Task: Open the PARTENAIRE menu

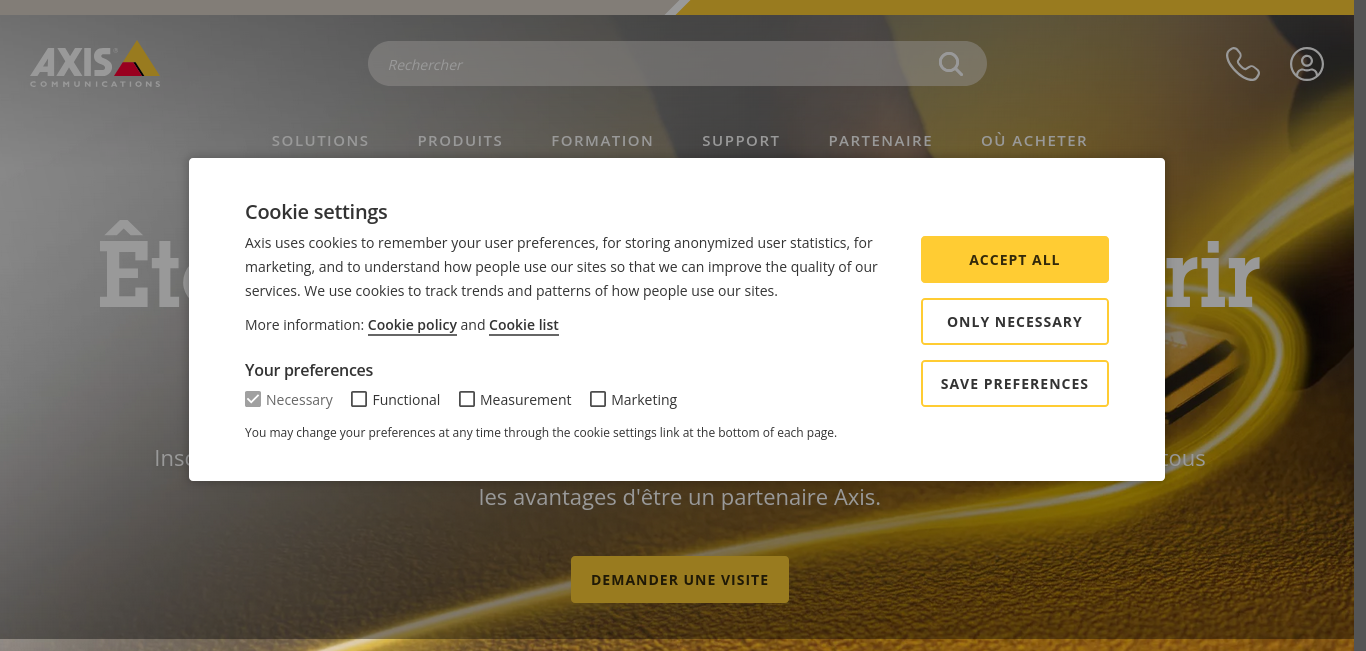Action: click(880, 141)
